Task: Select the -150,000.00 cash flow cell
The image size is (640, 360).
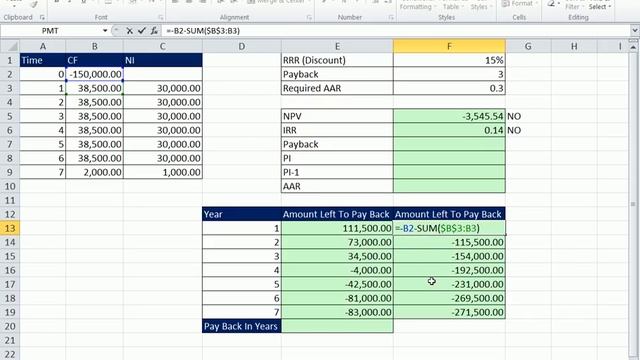Action: coord(94,74)
